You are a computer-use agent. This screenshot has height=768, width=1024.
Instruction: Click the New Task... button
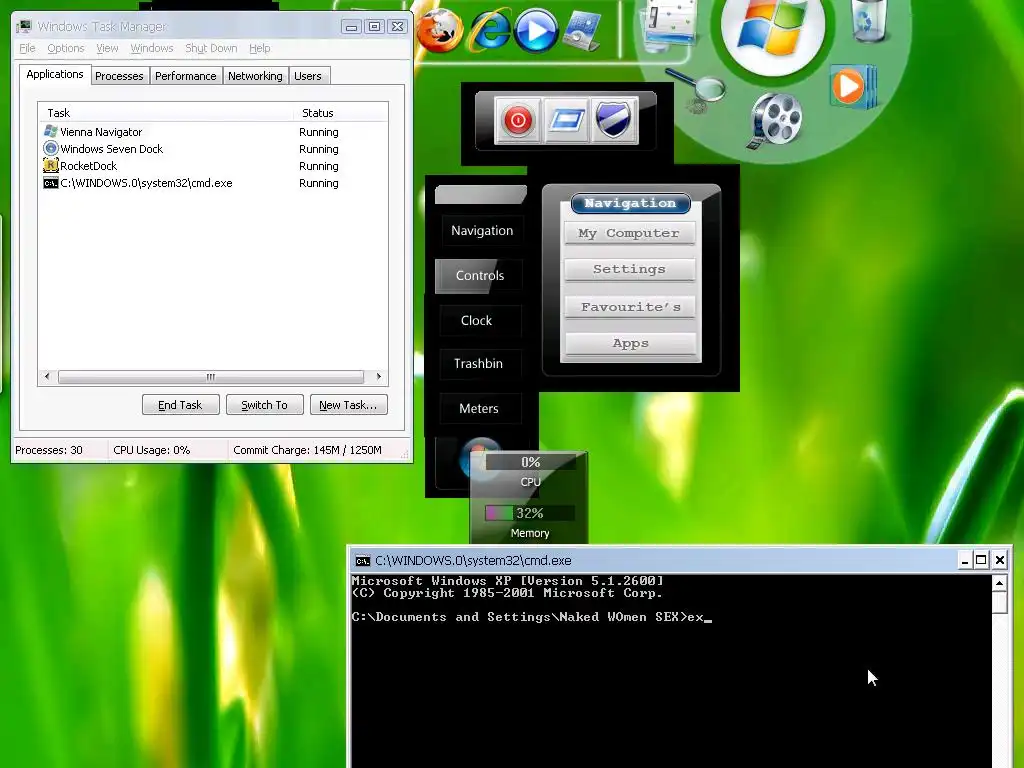pos(348,405)
